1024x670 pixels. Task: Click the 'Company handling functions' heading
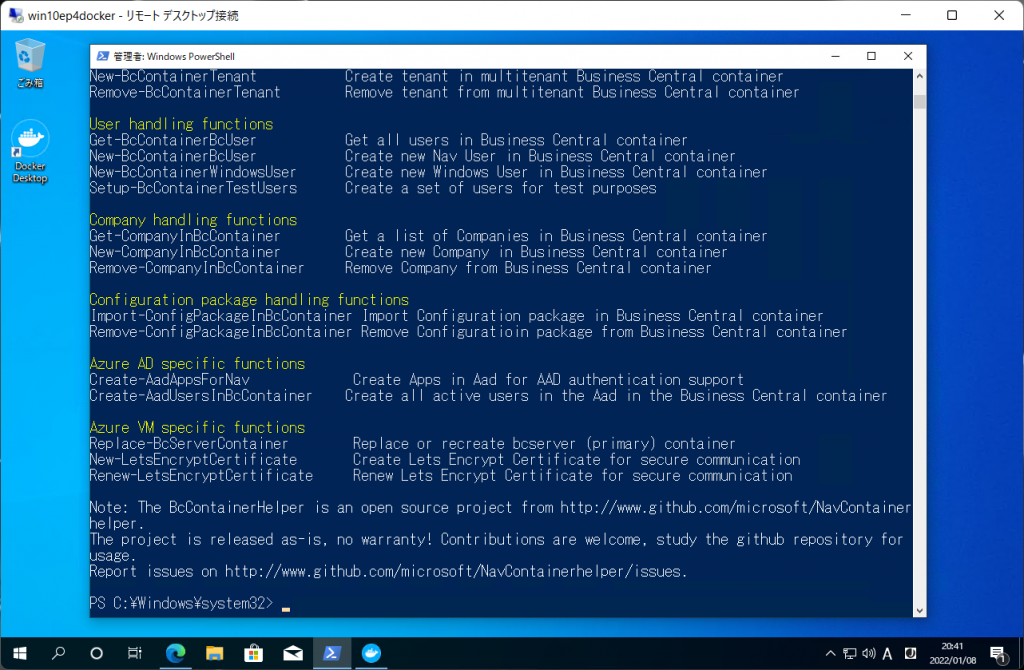coord(193,220)
